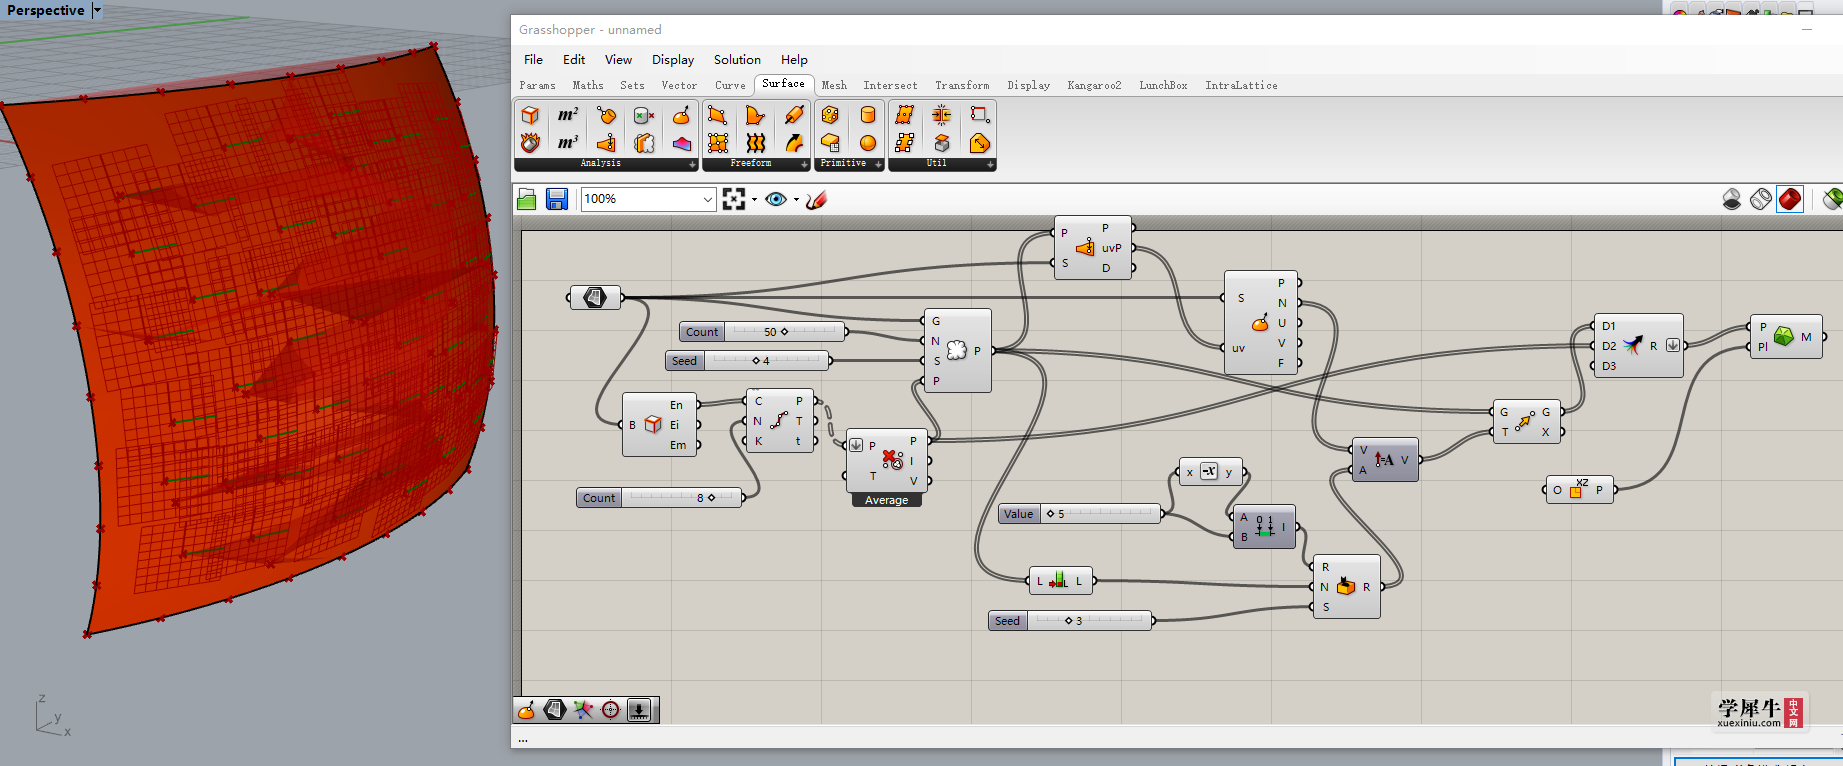
Task: Select the pink-blue surface curvature icon
Action: (682, 143)
